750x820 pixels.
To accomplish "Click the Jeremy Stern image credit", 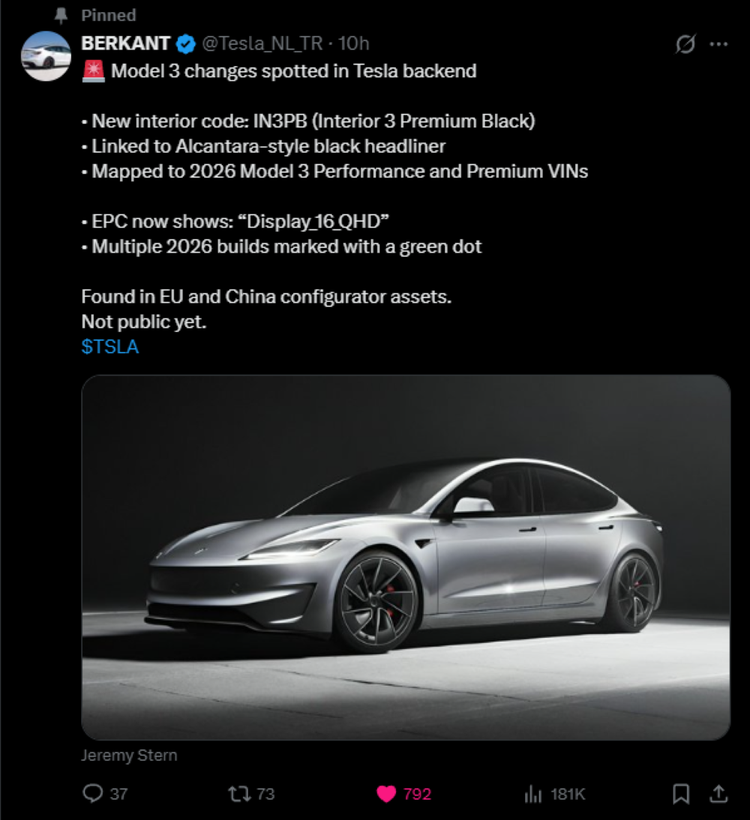I will point(129,755).
